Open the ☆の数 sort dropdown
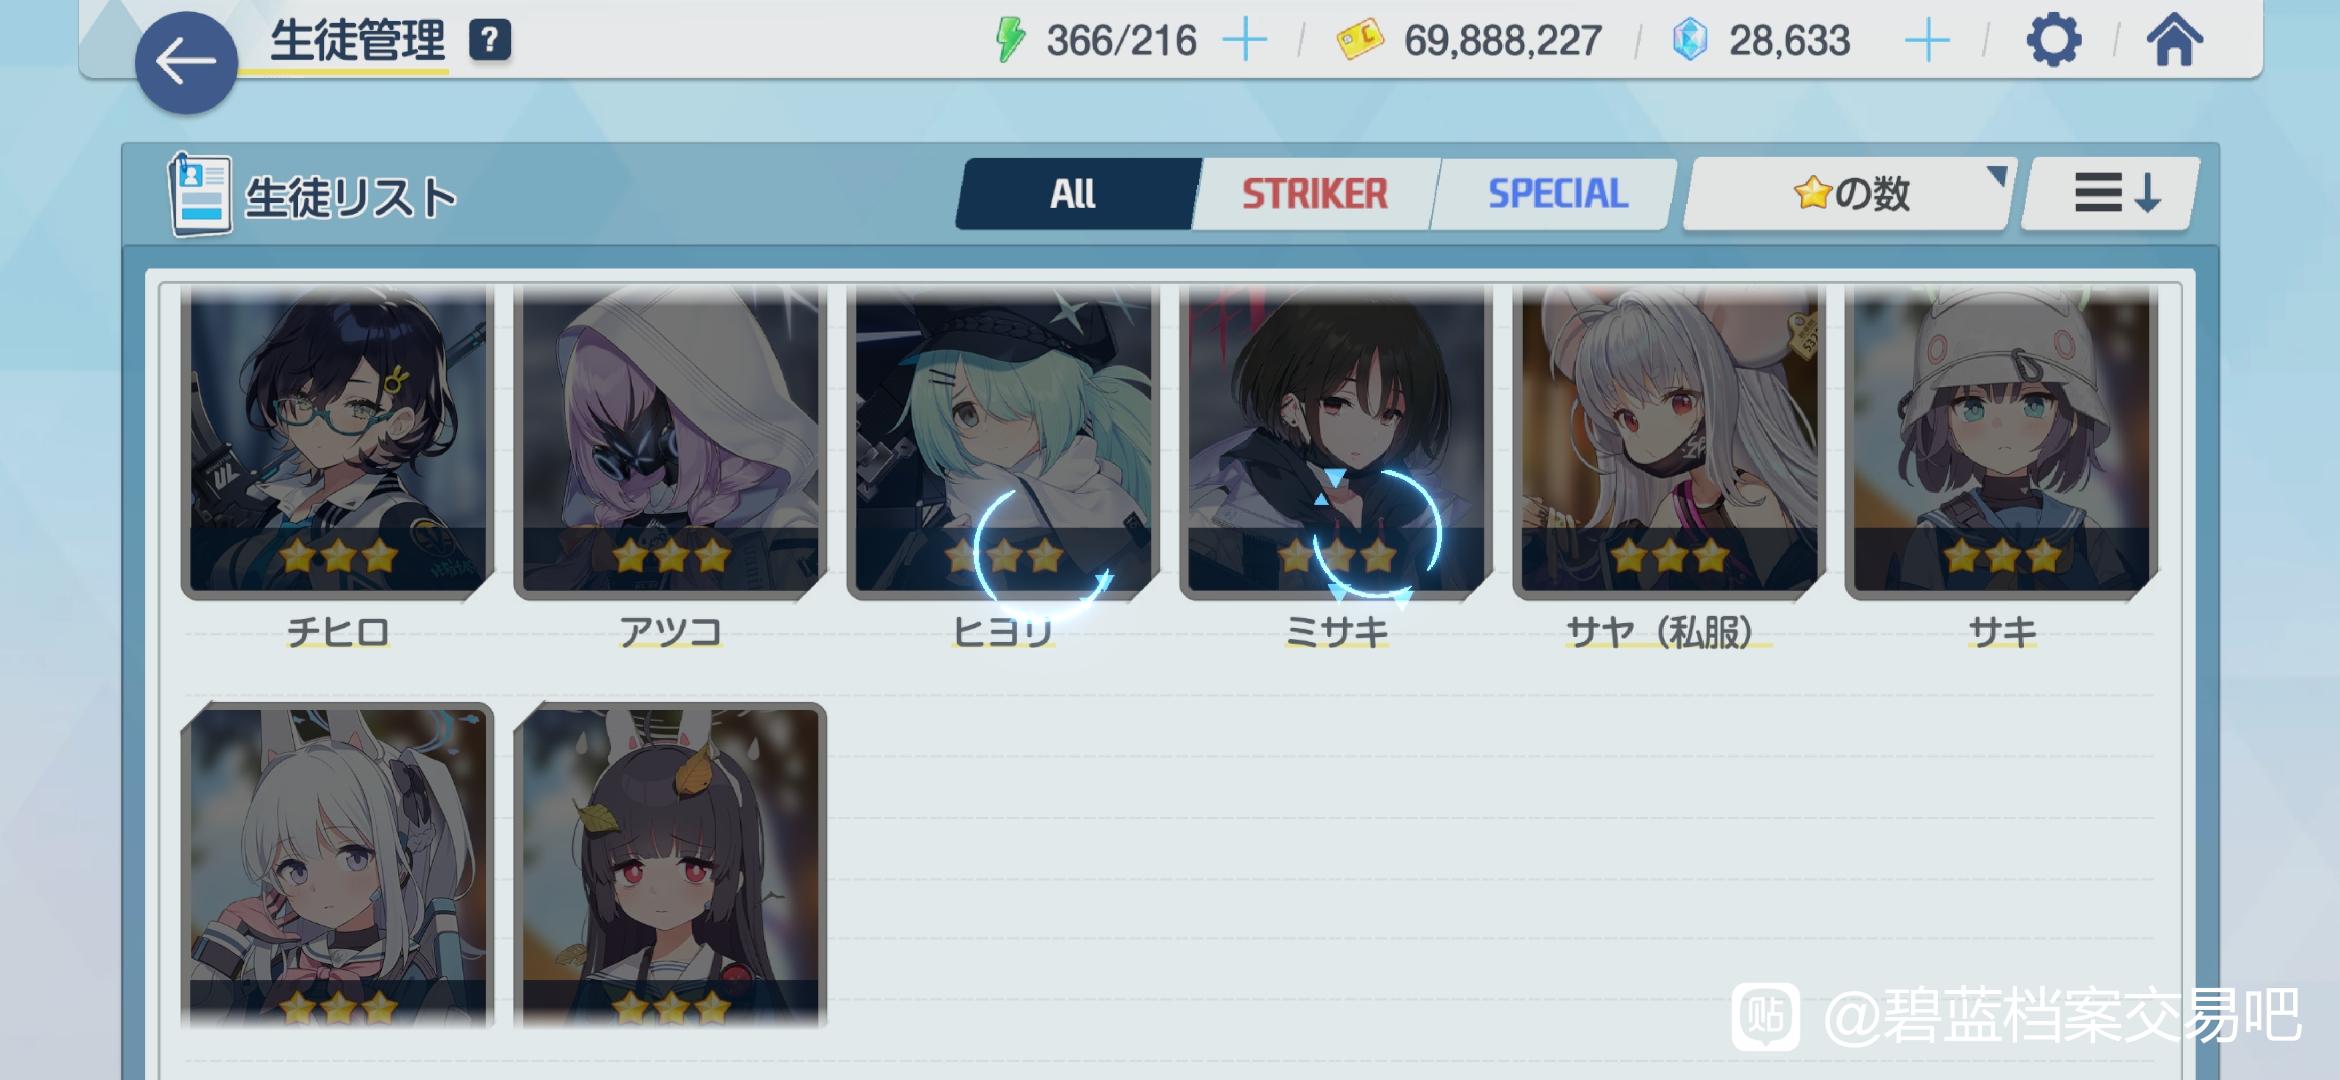Viewport: 2340px width, 1080px height. coord(1849,194)
